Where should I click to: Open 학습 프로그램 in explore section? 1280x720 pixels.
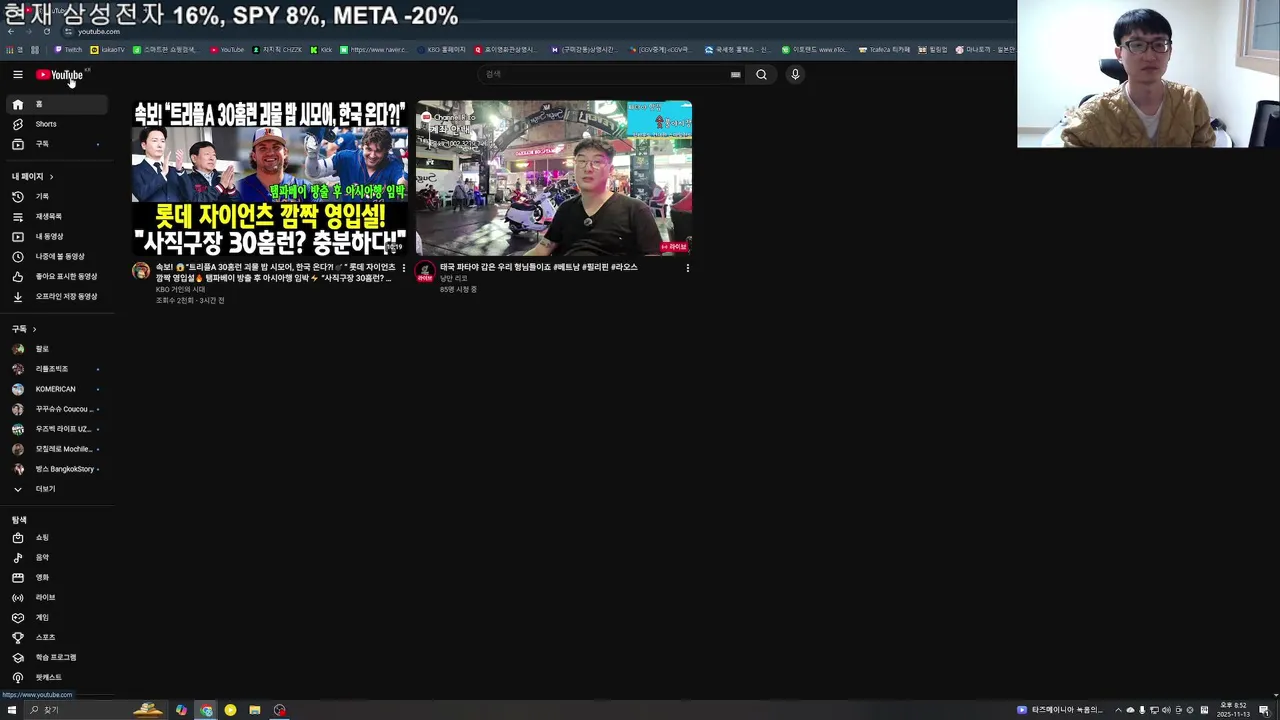57,657
